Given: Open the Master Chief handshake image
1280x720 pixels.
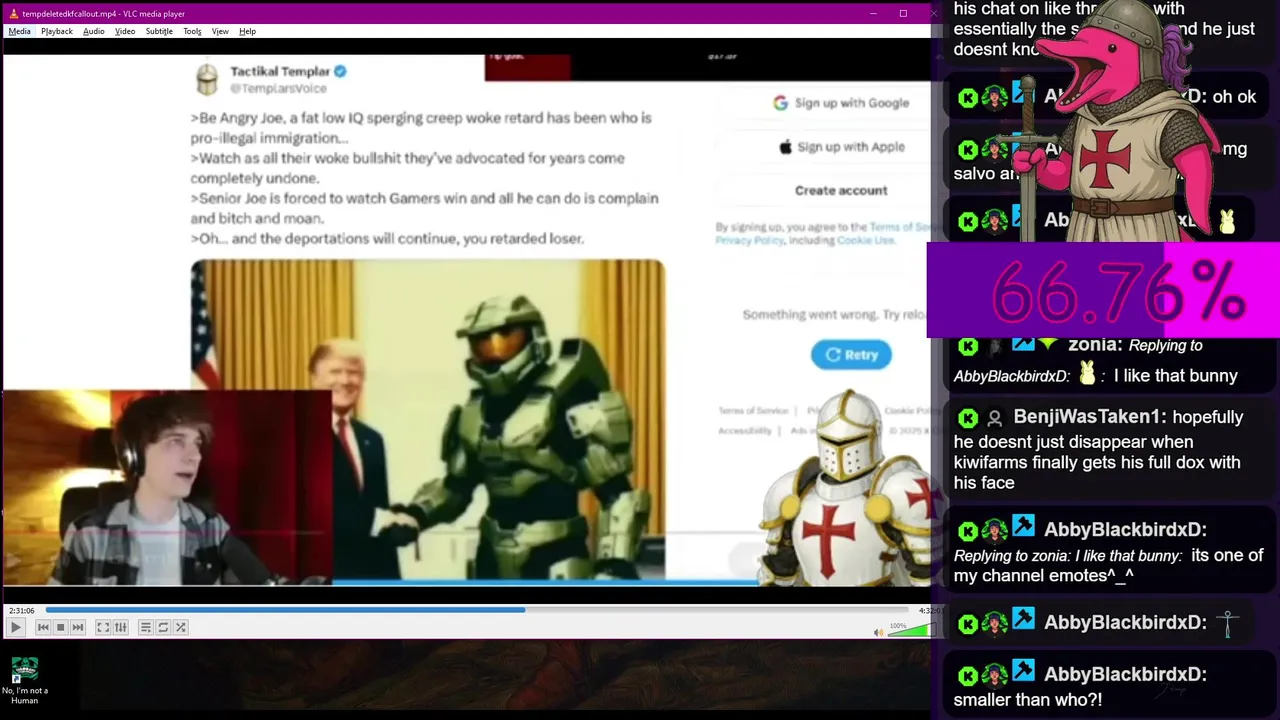Looking at the screenshot, I should [428, 420].
